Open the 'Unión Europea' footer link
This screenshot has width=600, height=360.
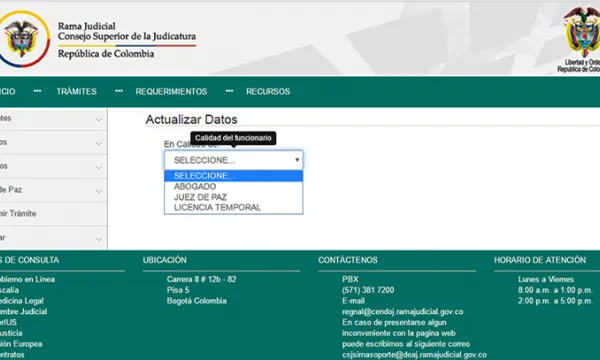click(21, 344)
